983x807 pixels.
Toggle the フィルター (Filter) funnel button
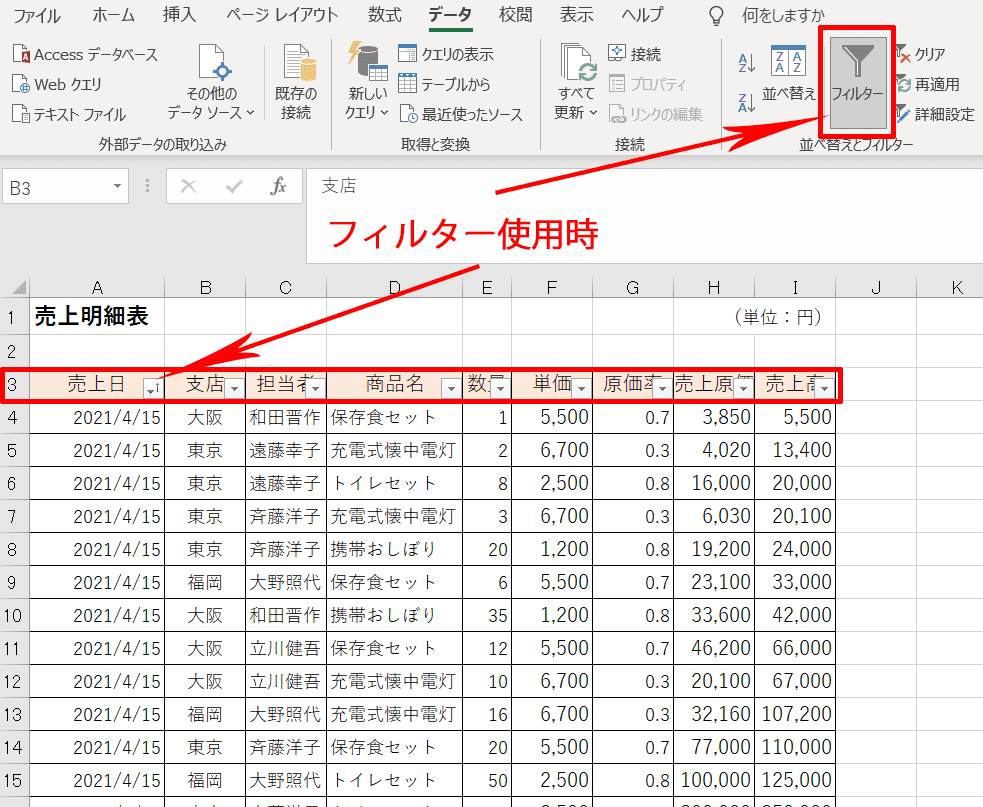click(x=857, y=77)
